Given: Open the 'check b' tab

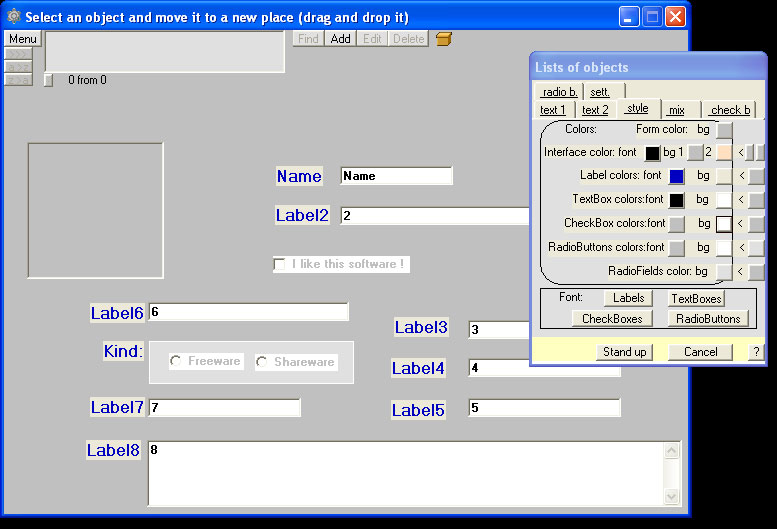Looking at the screenshot, I should click(x=730, y=110).
